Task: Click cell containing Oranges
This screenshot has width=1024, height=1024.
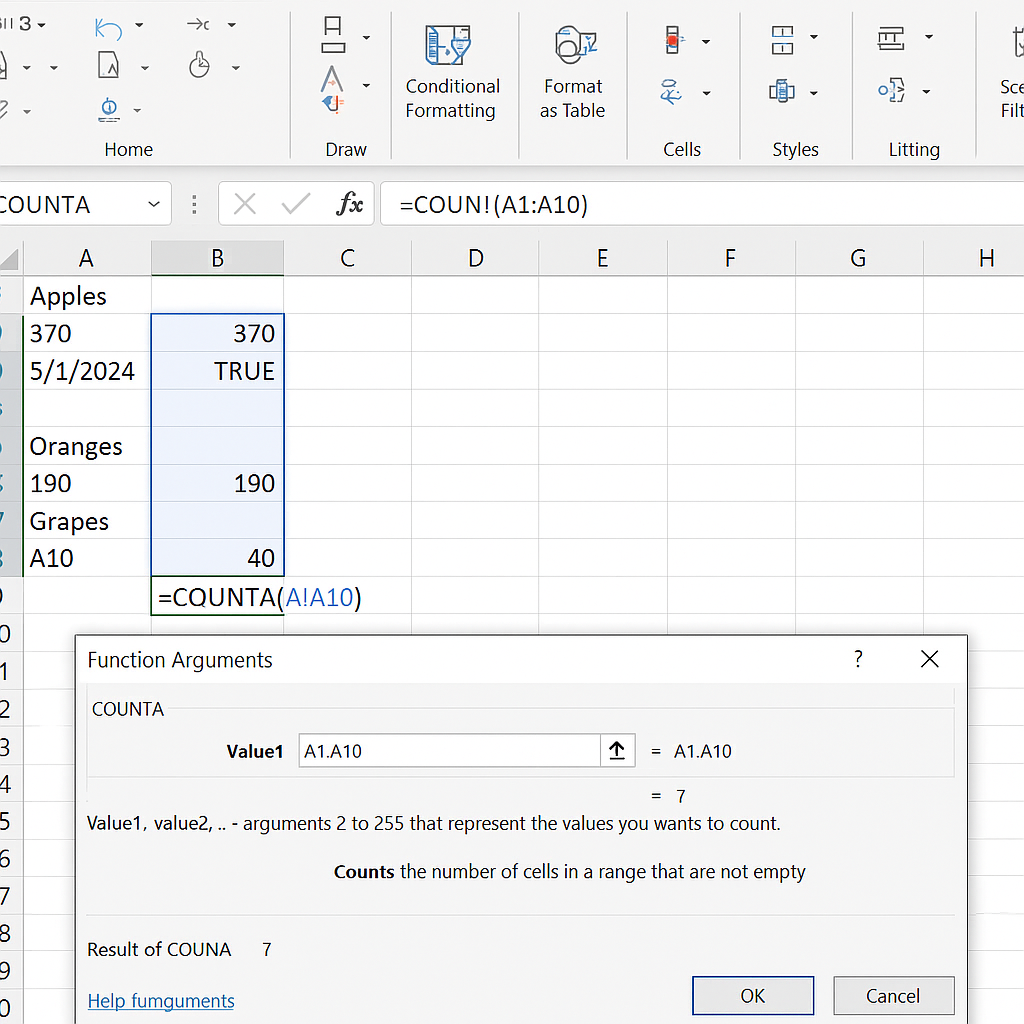Action: click(x=87, y=446)
